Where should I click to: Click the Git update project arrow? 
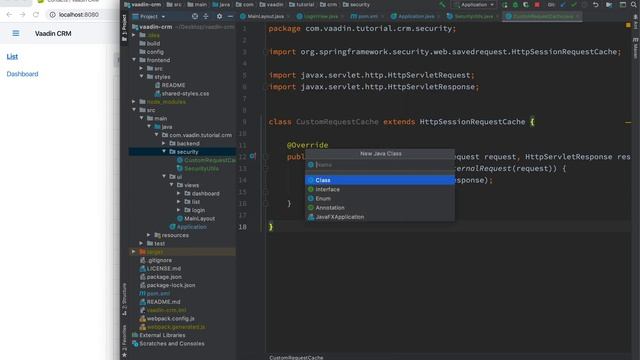563,4
